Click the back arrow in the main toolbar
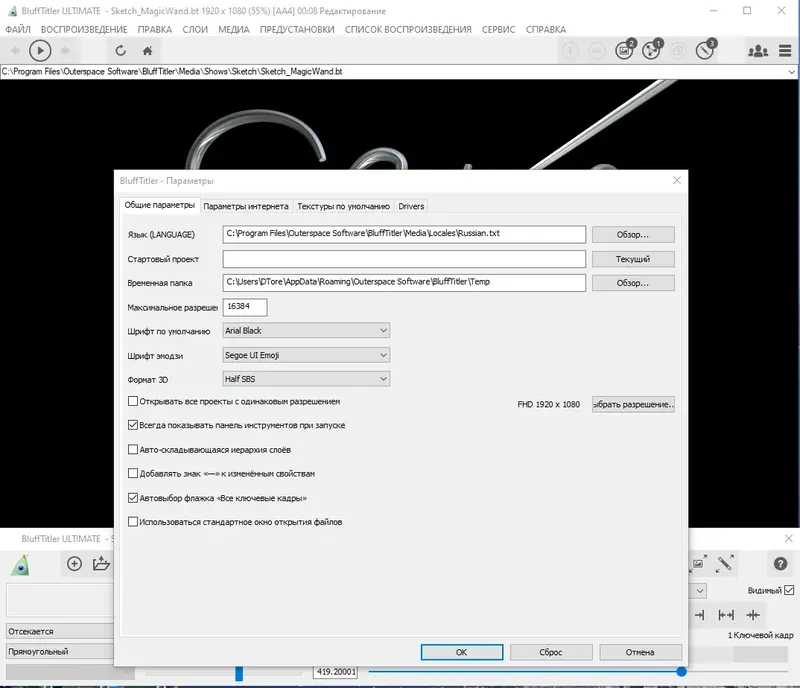 [15, 51]
